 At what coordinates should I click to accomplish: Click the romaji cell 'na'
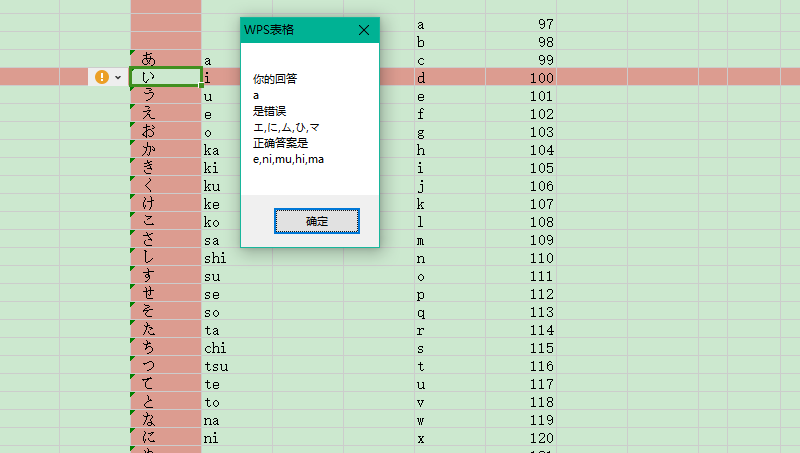[x=237, y=420]
